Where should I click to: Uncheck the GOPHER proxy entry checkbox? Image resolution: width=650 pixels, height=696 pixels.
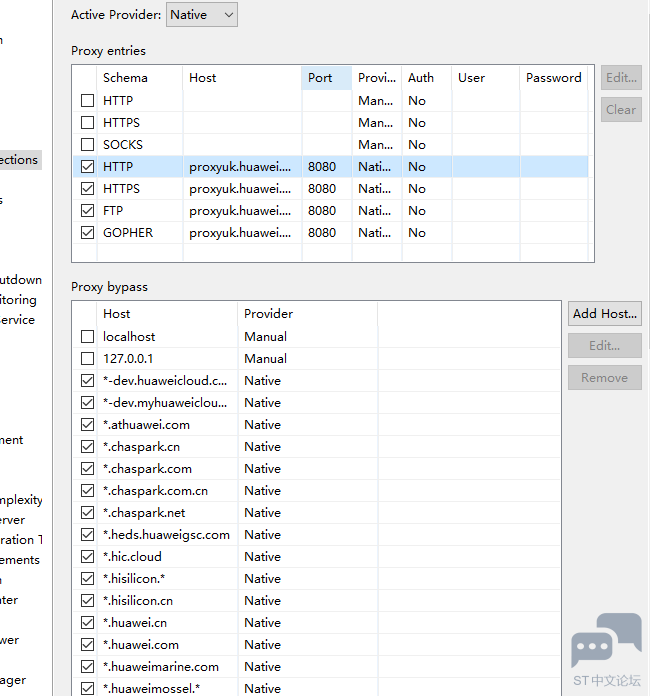tap(87, 233)
